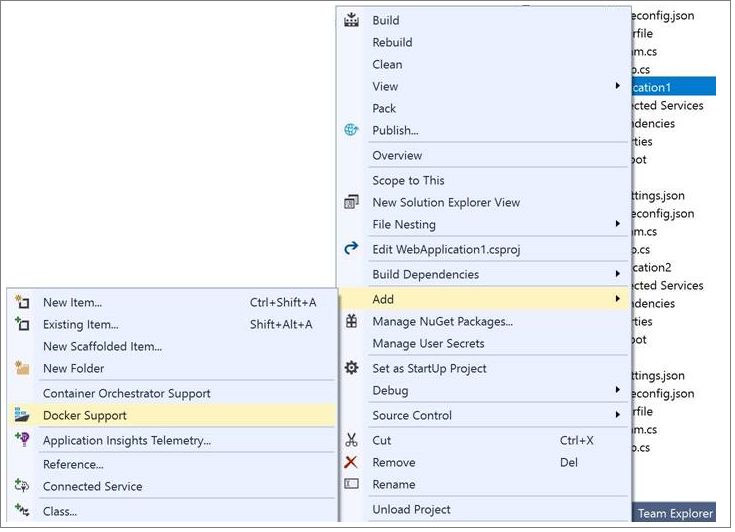Click the Set as StartUp Project gear icon
Viewport: 735px width, 532px height.
pos(351,368)
